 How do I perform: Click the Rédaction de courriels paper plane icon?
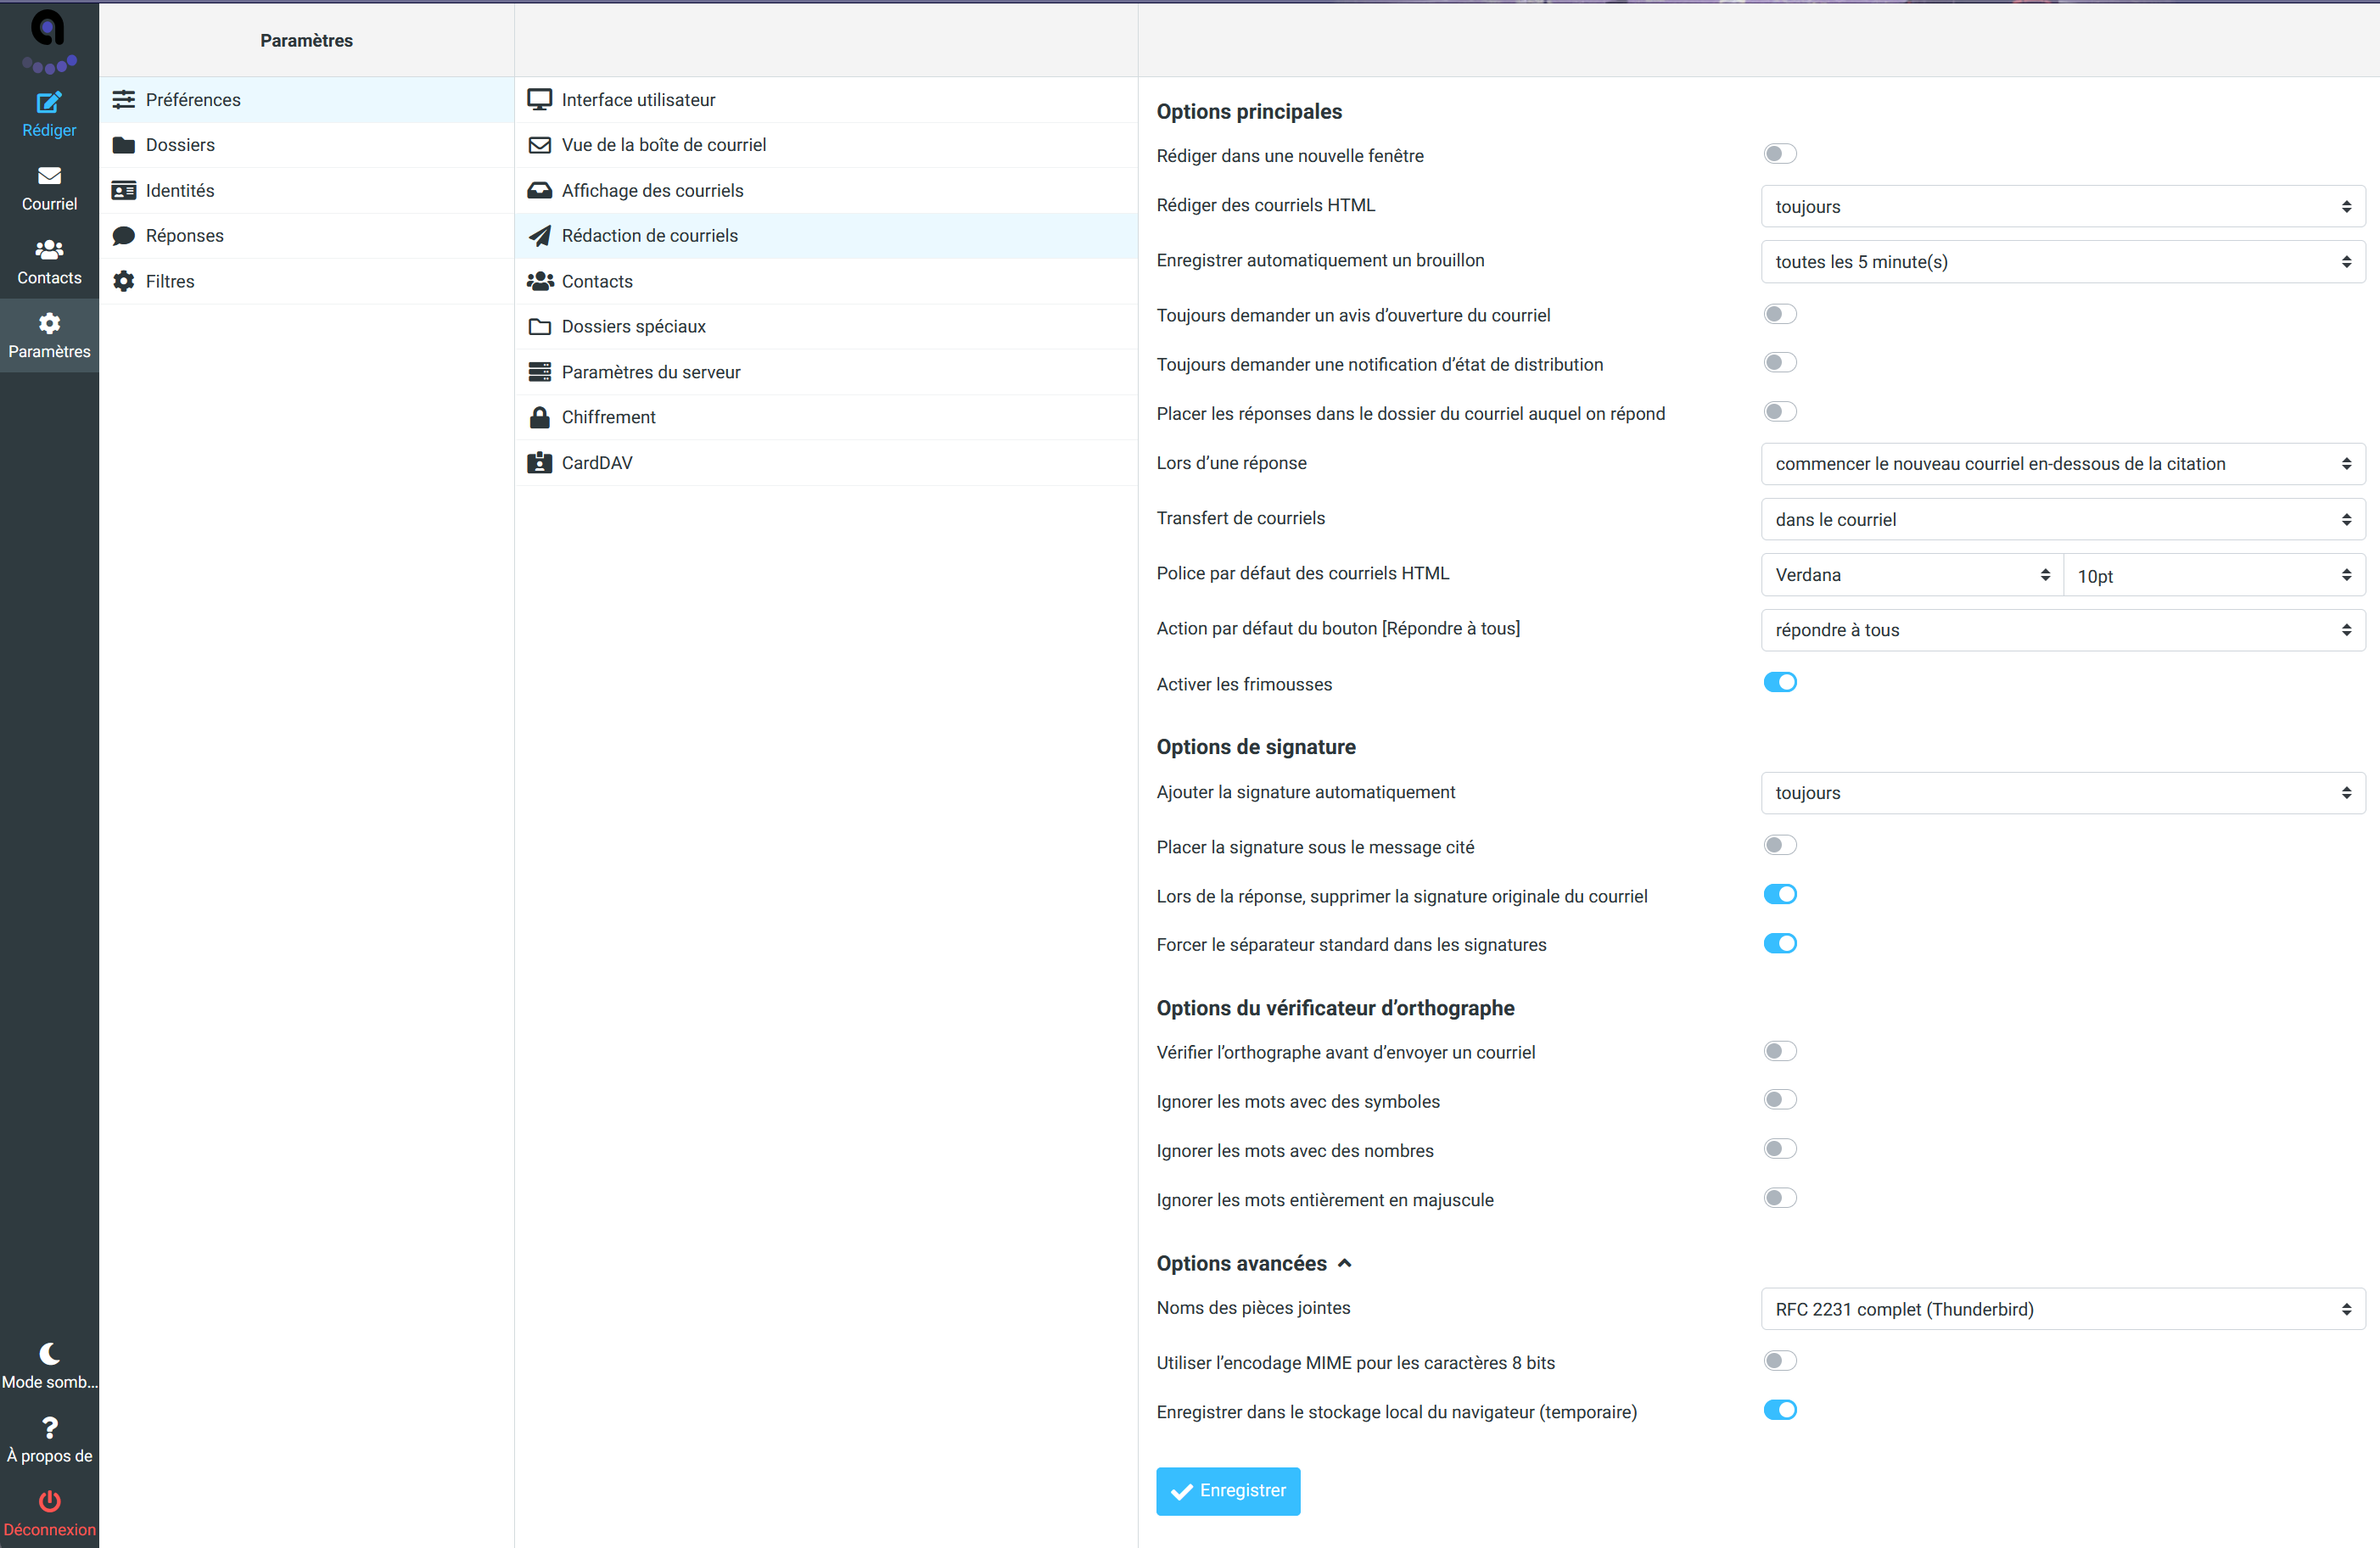540,235
